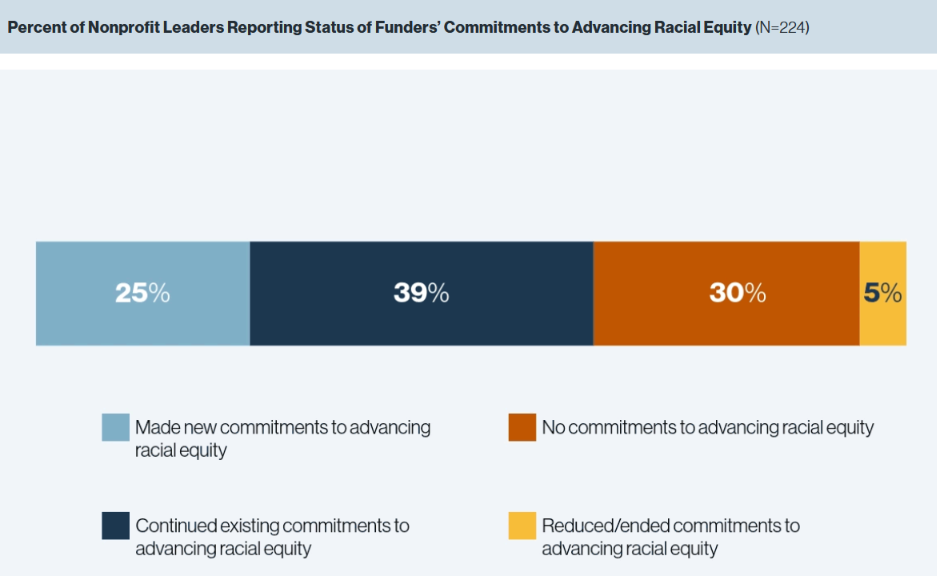Image resolution: width=937 pixels, height=576 pixels.
Task: Select 'Continued existing commitments' legend label
Action: 272,537
